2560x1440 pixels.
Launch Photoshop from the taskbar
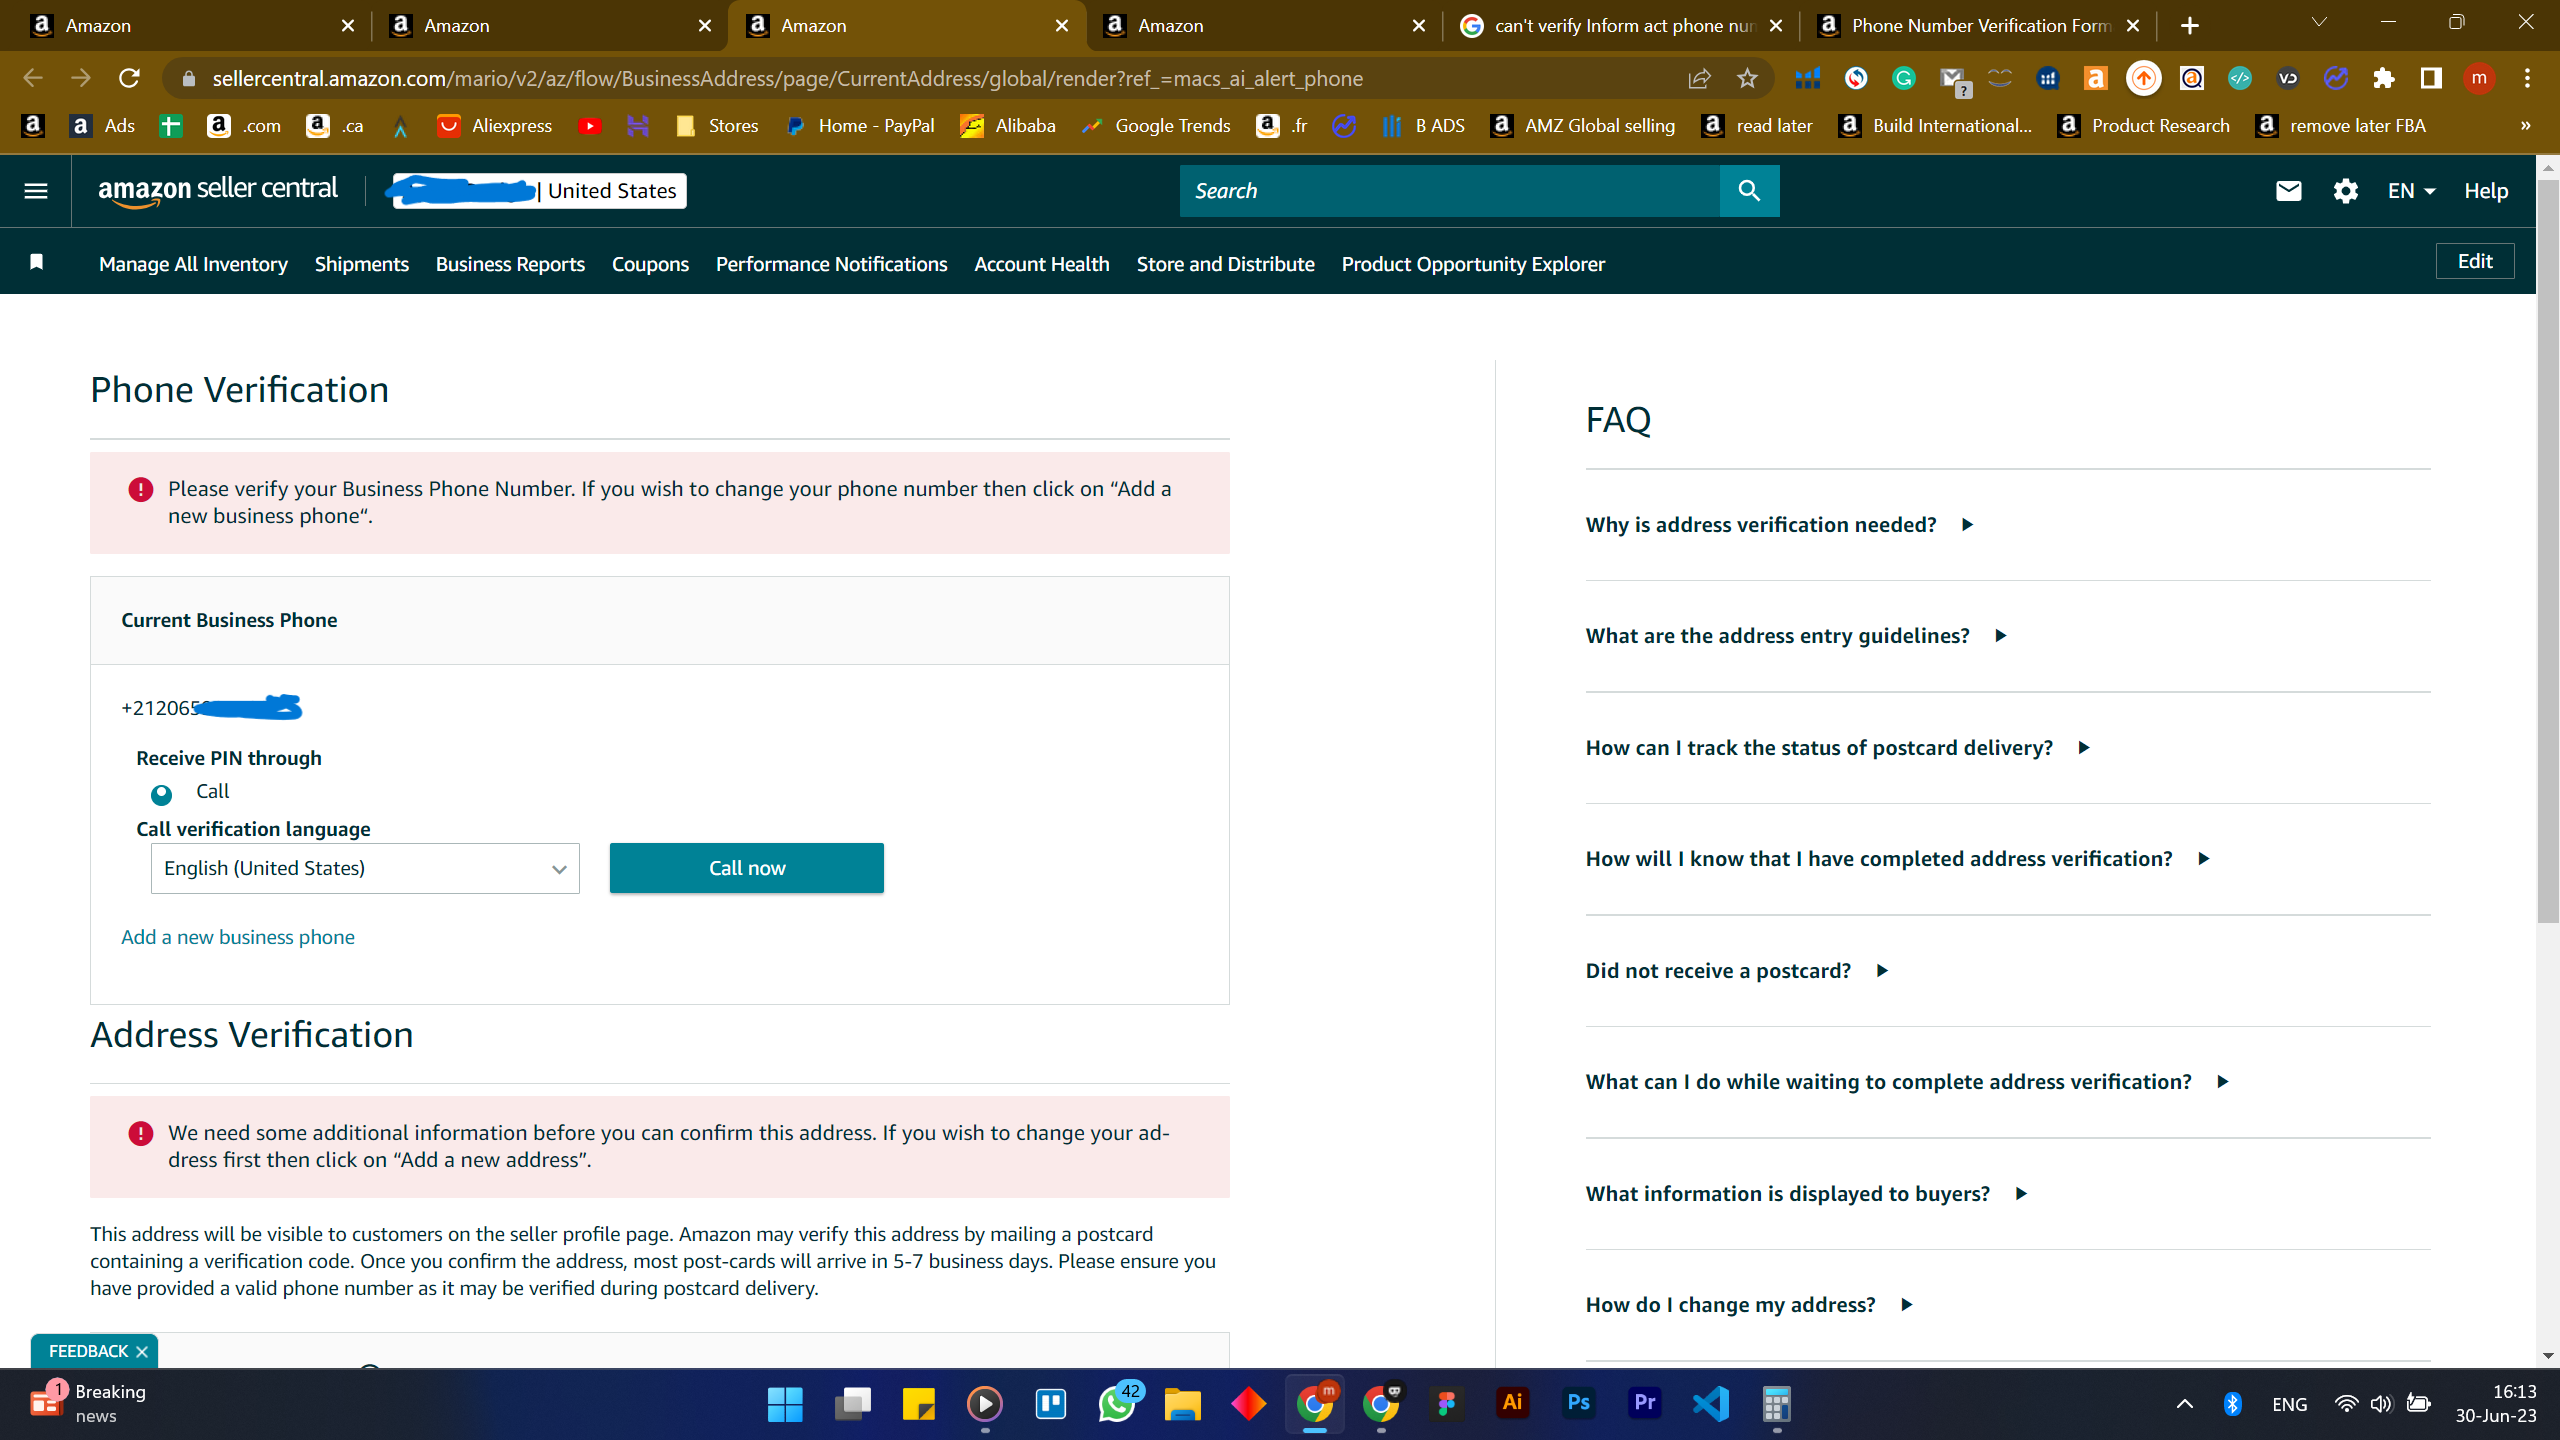pos(1579,1404)
